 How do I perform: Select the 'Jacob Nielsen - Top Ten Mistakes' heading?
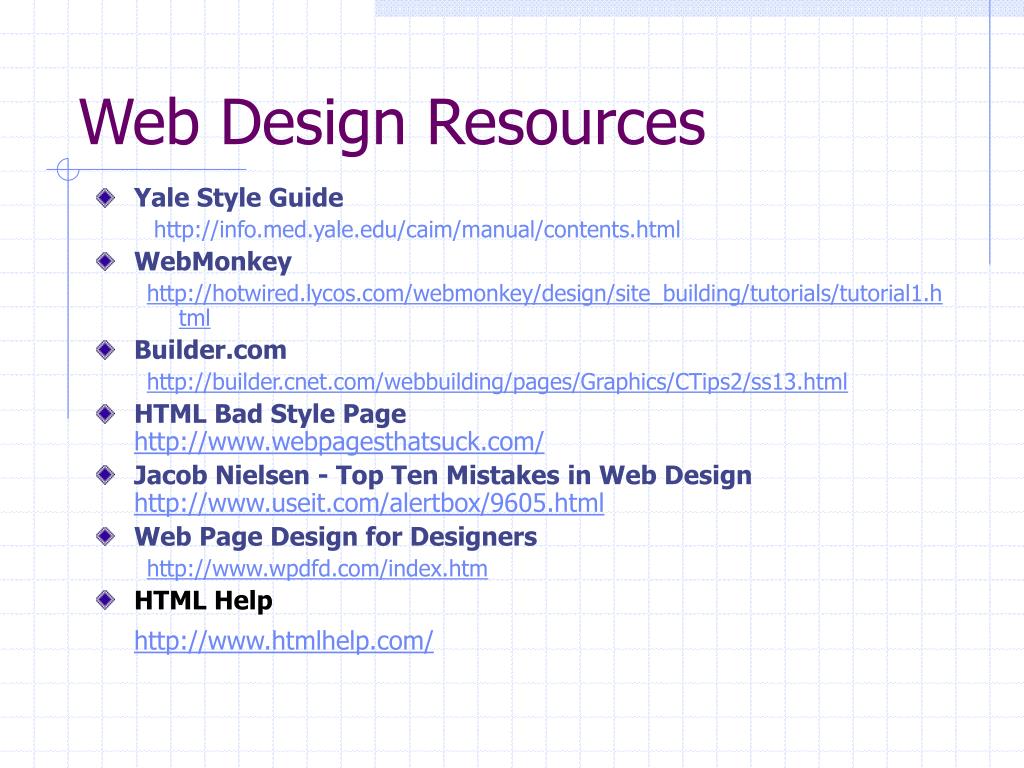443,475
